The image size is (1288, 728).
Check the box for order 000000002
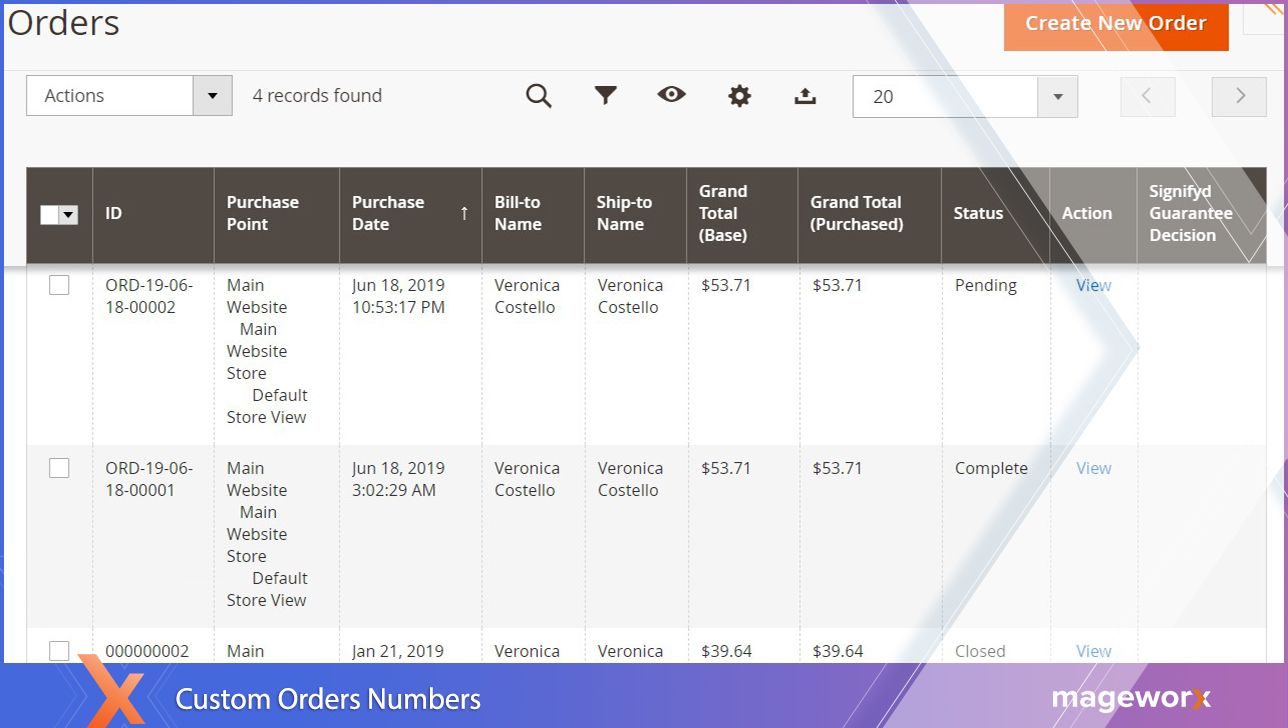[x=59, y=651]
